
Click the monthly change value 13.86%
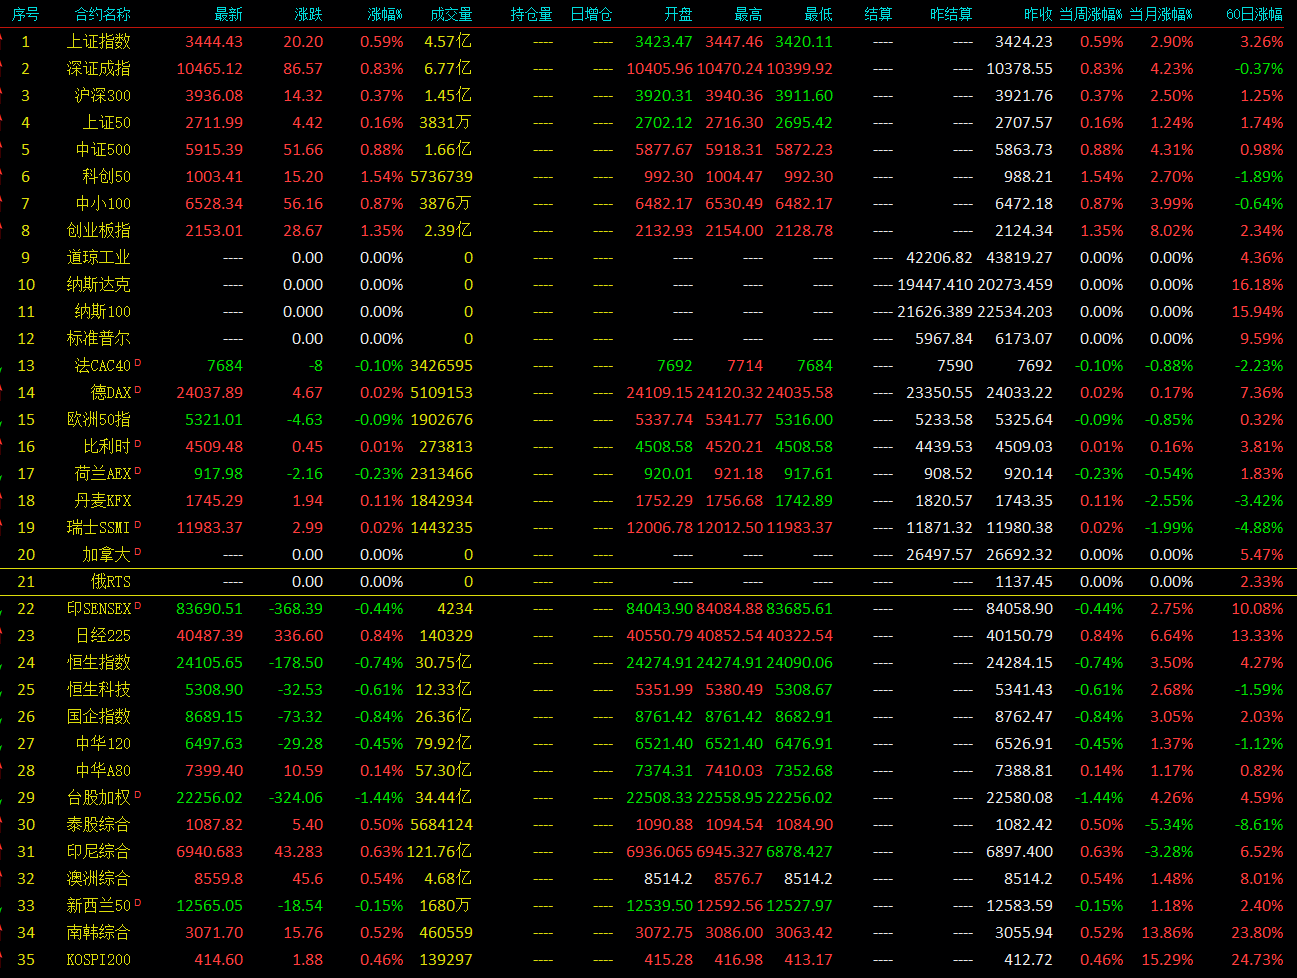tap(1167, 933)
